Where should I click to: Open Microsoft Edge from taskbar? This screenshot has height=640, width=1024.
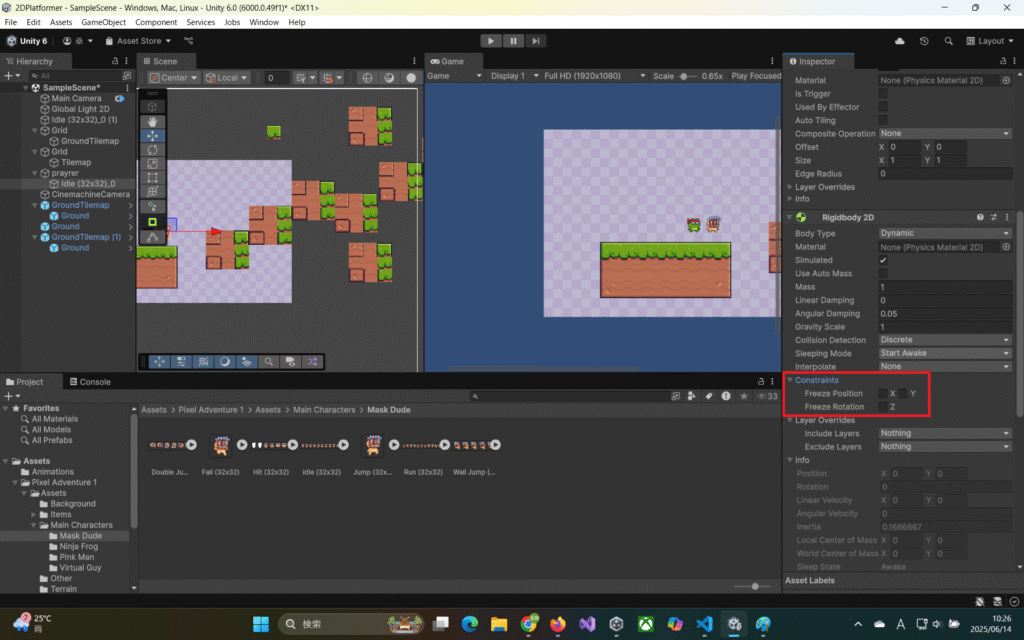coord(470,624)
